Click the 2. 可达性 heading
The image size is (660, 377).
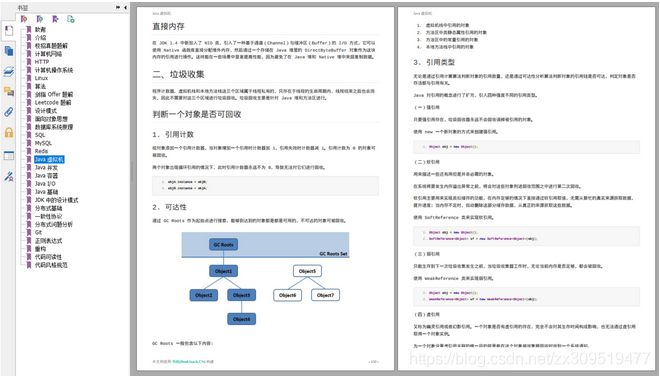click(x=169, y=207)
